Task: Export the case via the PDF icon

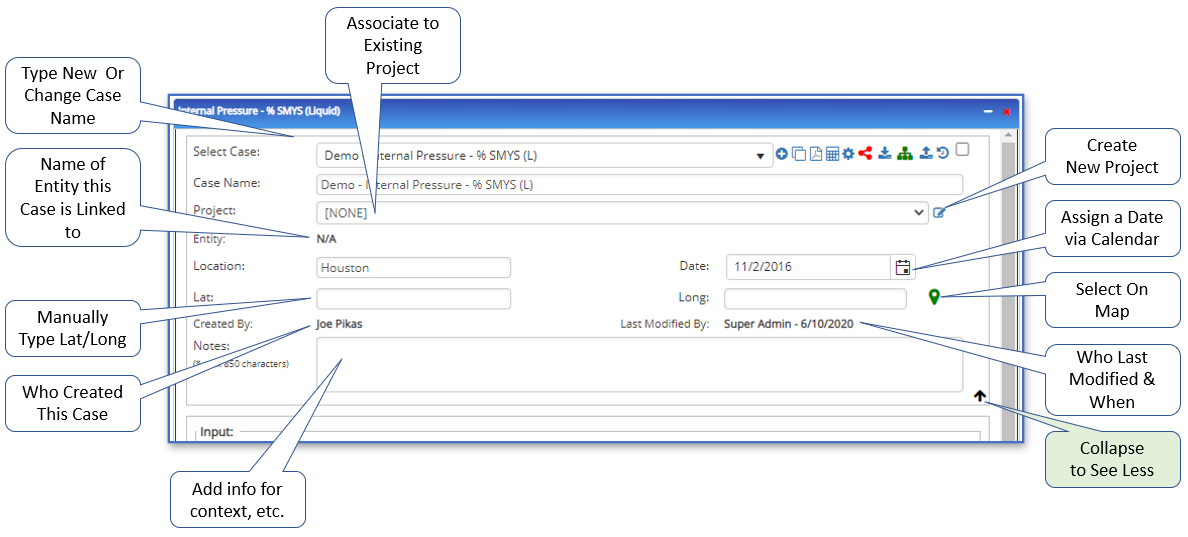Action: point(816,153)
